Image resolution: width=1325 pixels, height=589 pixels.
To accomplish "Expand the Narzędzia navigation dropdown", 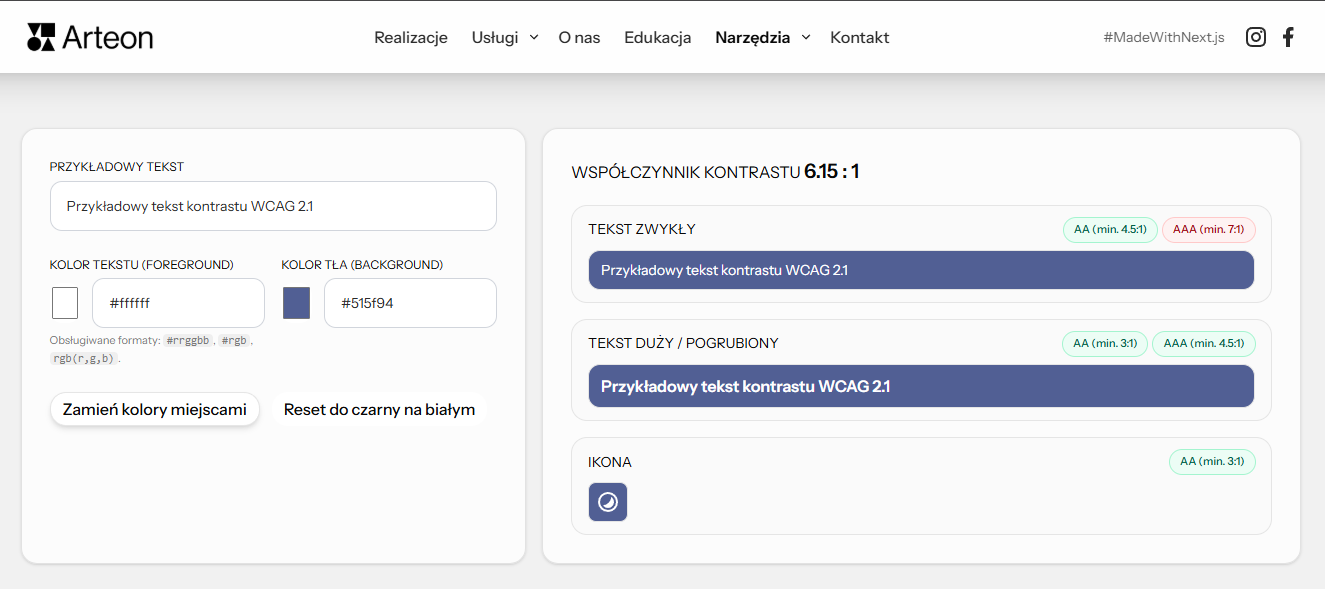I will (x=752, y=37).
